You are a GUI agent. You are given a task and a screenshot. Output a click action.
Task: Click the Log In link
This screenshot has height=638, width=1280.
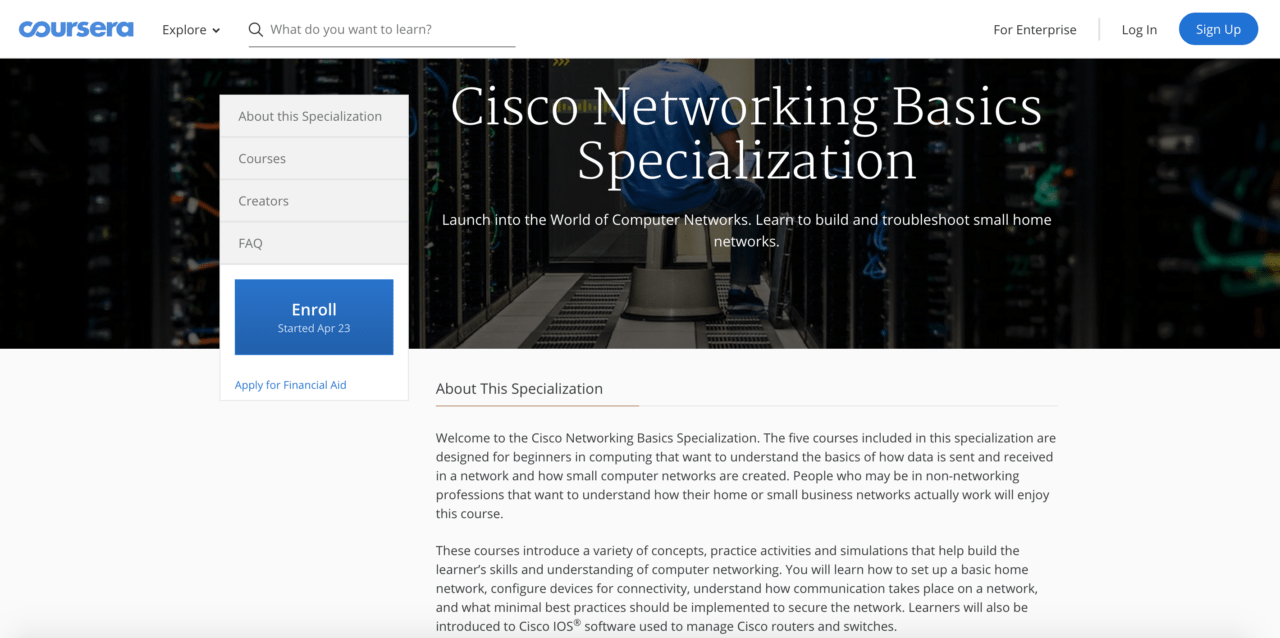1139,30
